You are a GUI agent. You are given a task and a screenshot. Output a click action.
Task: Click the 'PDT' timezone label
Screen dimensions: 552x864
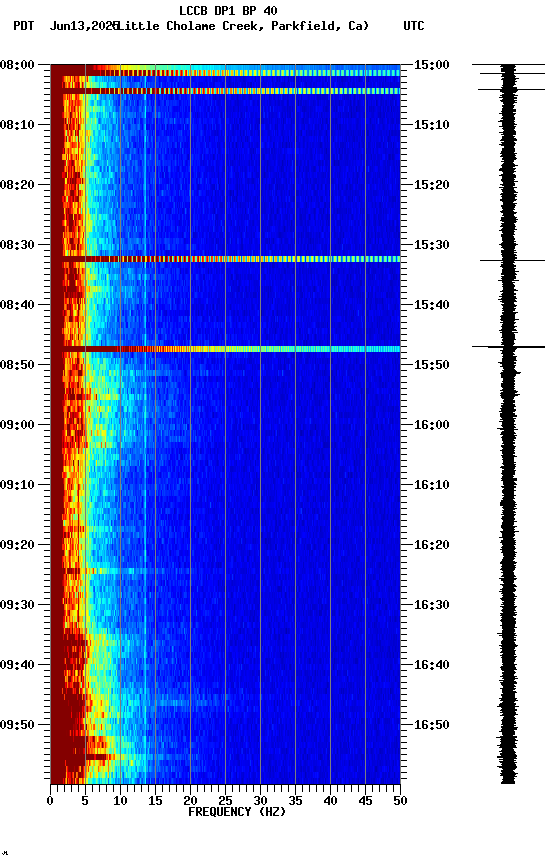point(24,26)
